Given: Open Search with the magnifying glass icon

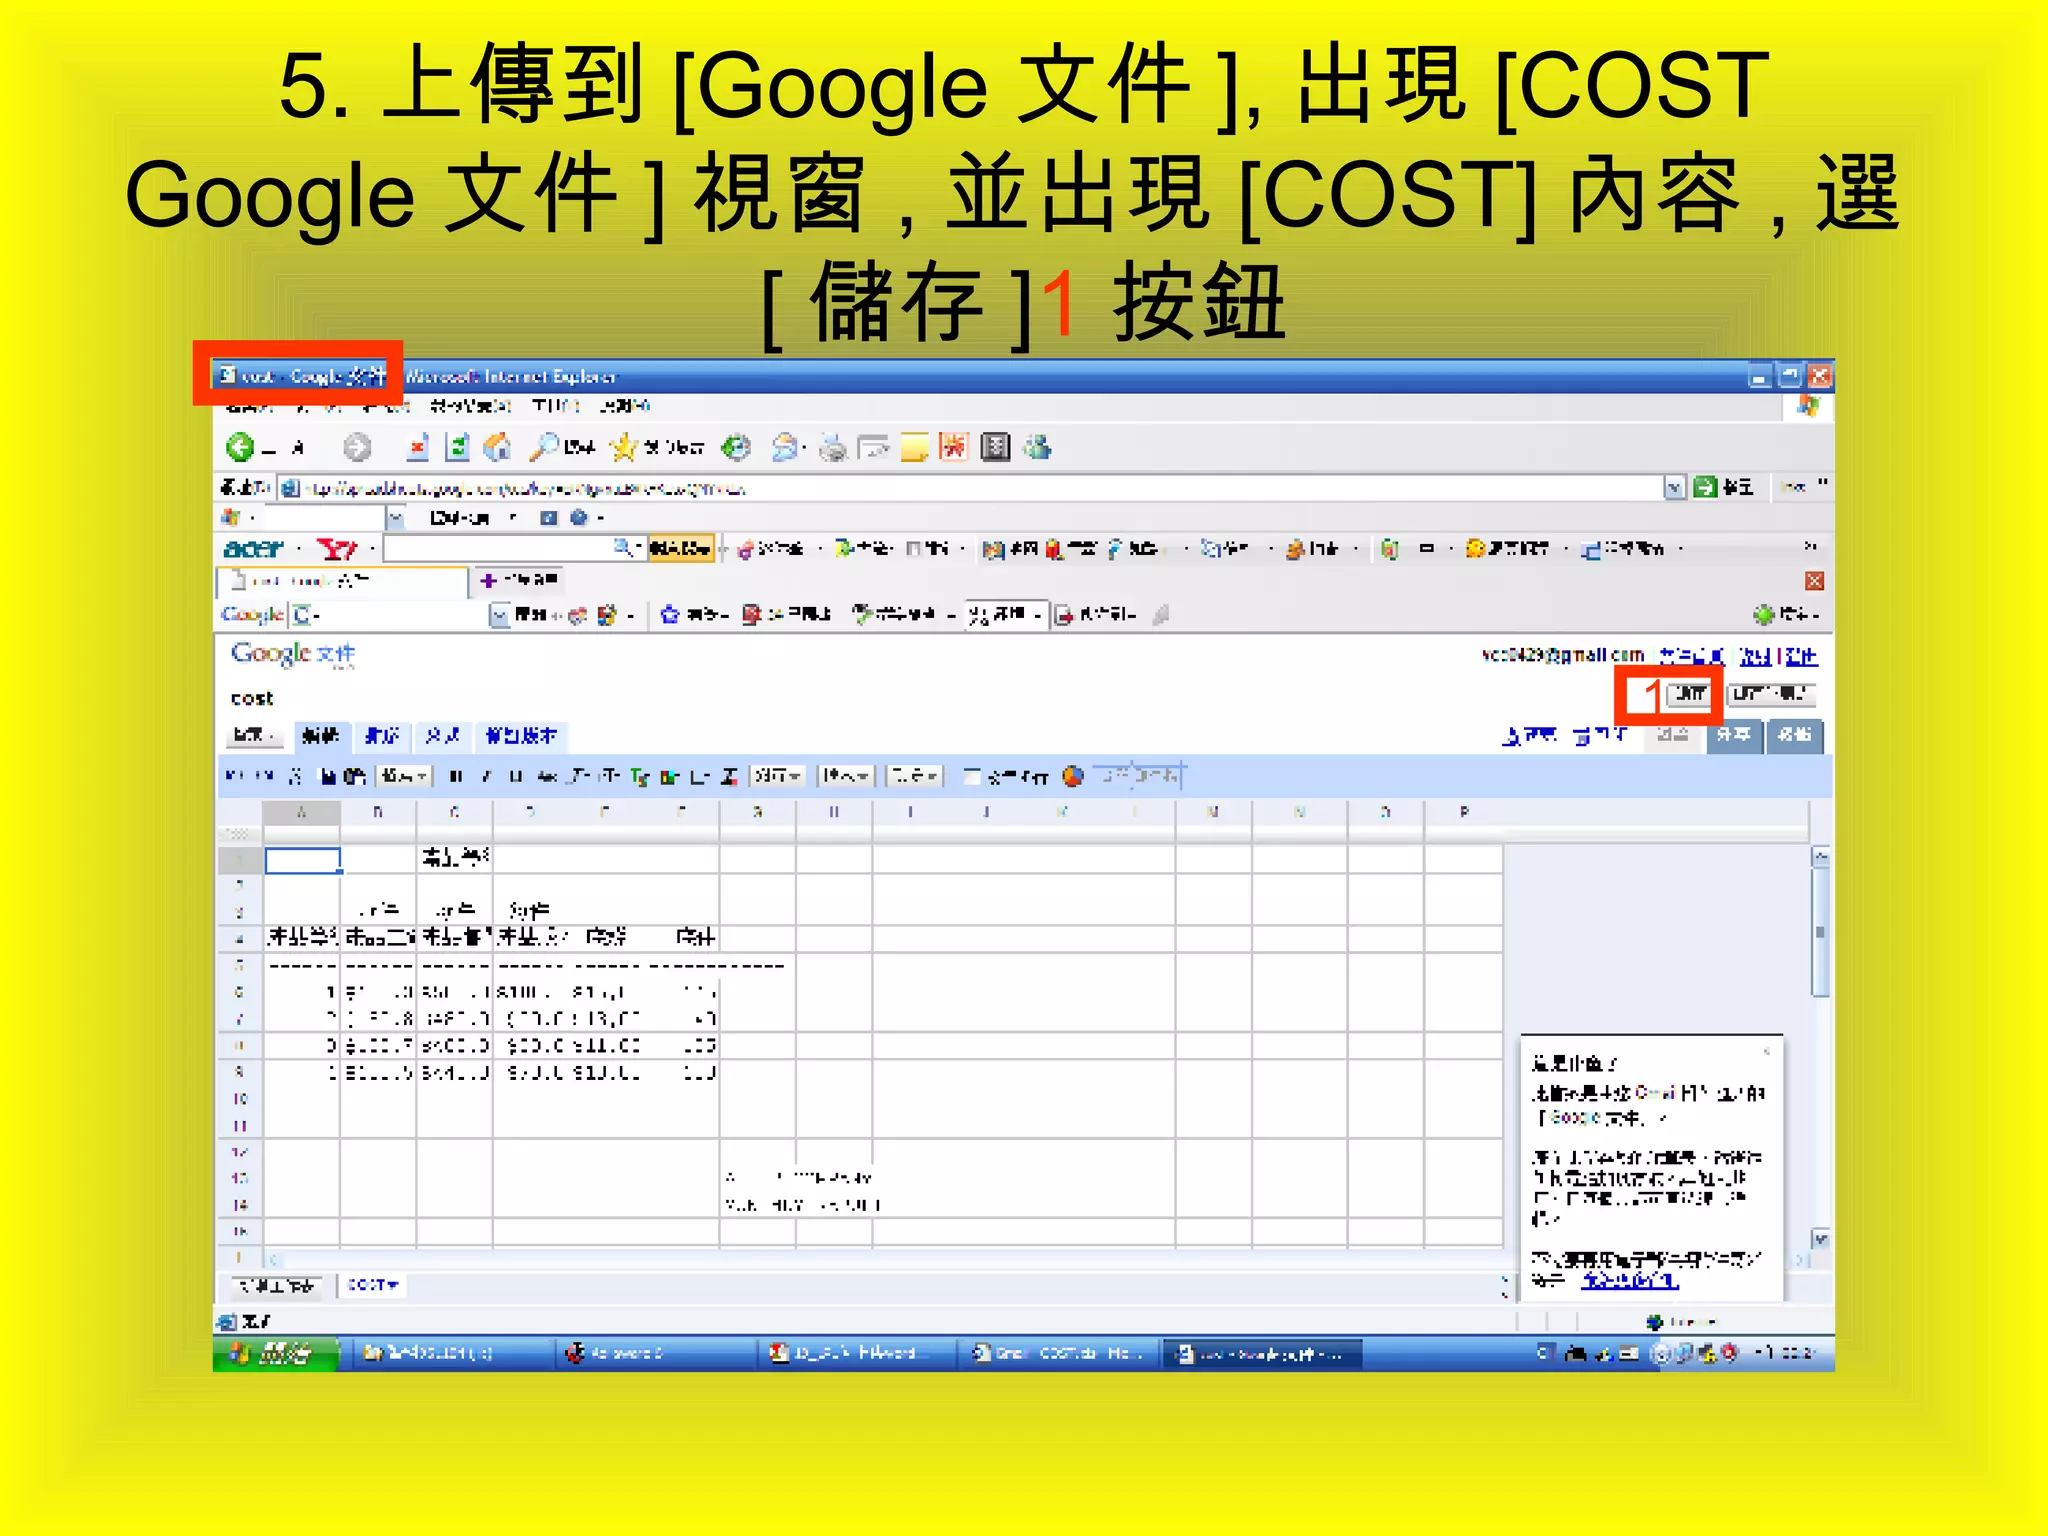Looking at the screenshot, I should coord(543,447).
